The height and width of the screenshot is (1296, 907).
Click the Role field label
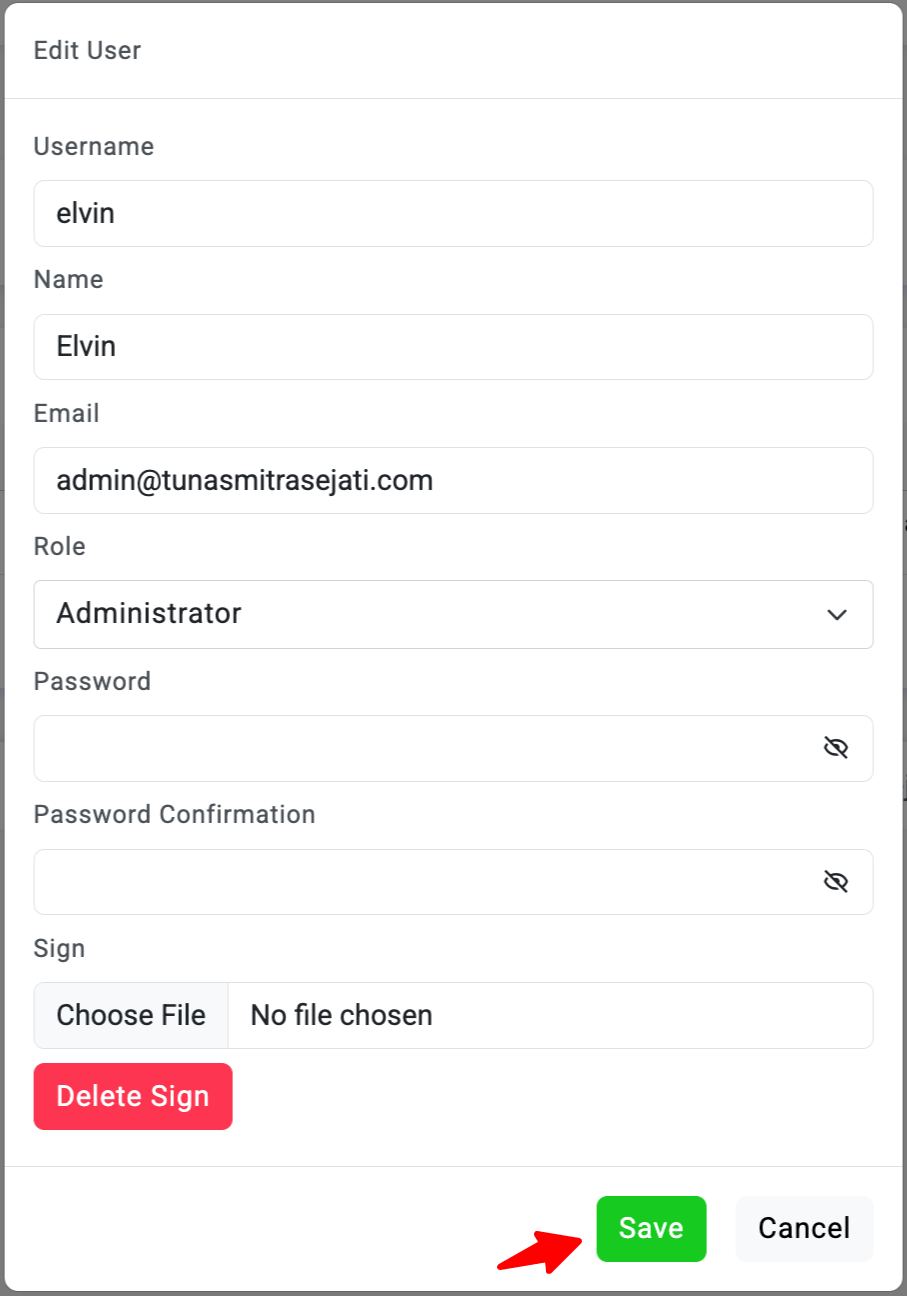pyautogui.click(x=60, y=547)
